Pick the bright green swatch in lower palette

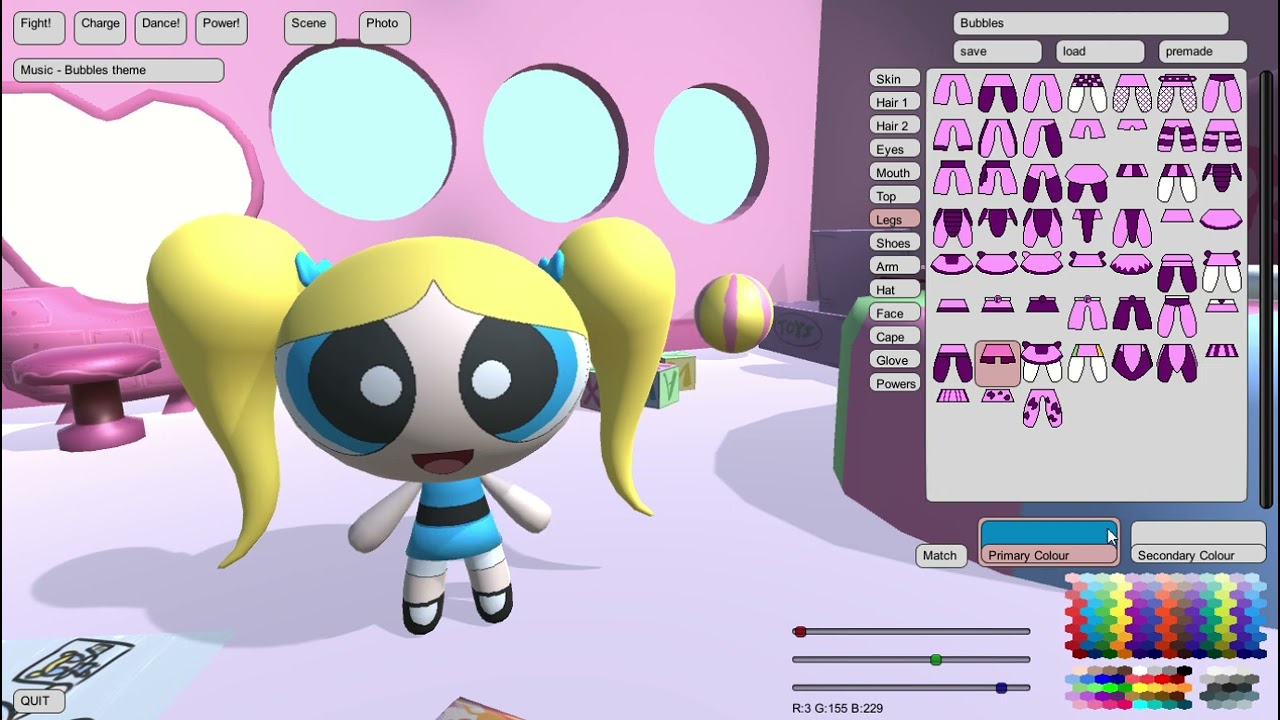coord(1110,687)
